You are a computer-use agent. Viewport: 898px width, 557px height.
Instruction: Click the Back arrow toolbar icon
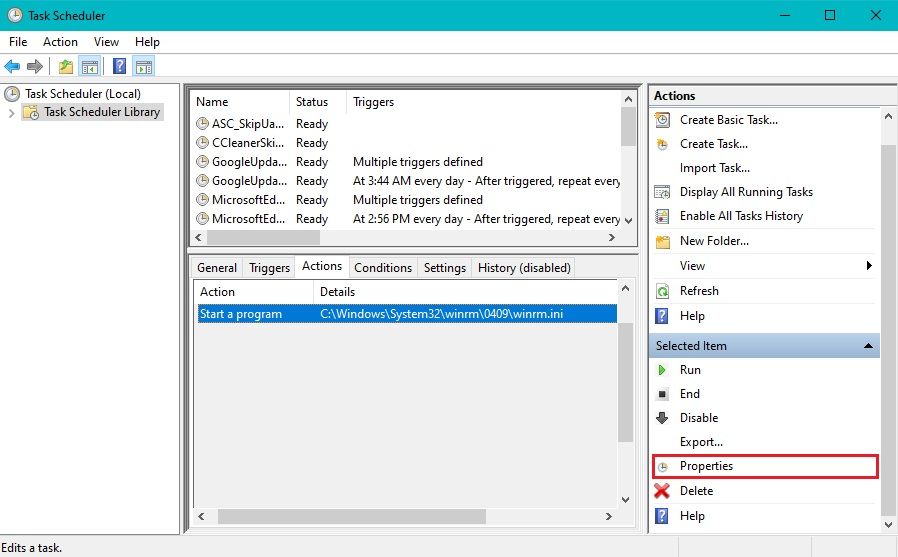click(x=12, y=67)
